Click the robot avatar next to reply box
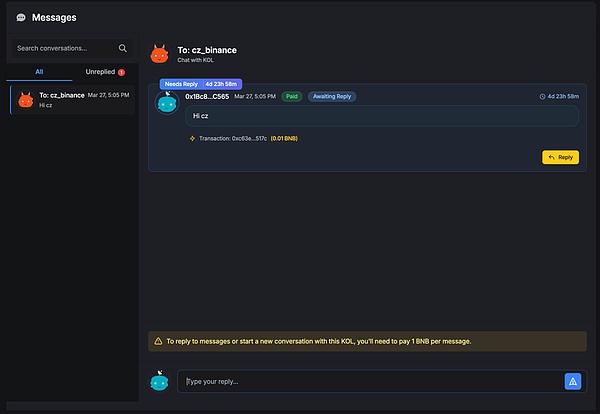This screenshot has height=414, width=600. click(x=158, y=382)
